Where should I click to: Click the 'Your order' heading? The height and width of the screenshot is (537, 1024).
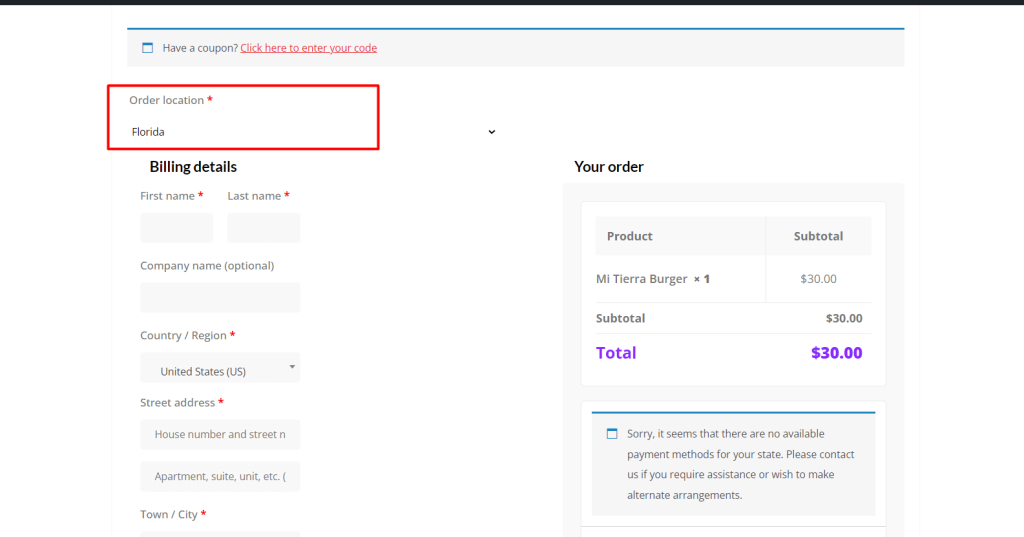[x=609, y=167]
